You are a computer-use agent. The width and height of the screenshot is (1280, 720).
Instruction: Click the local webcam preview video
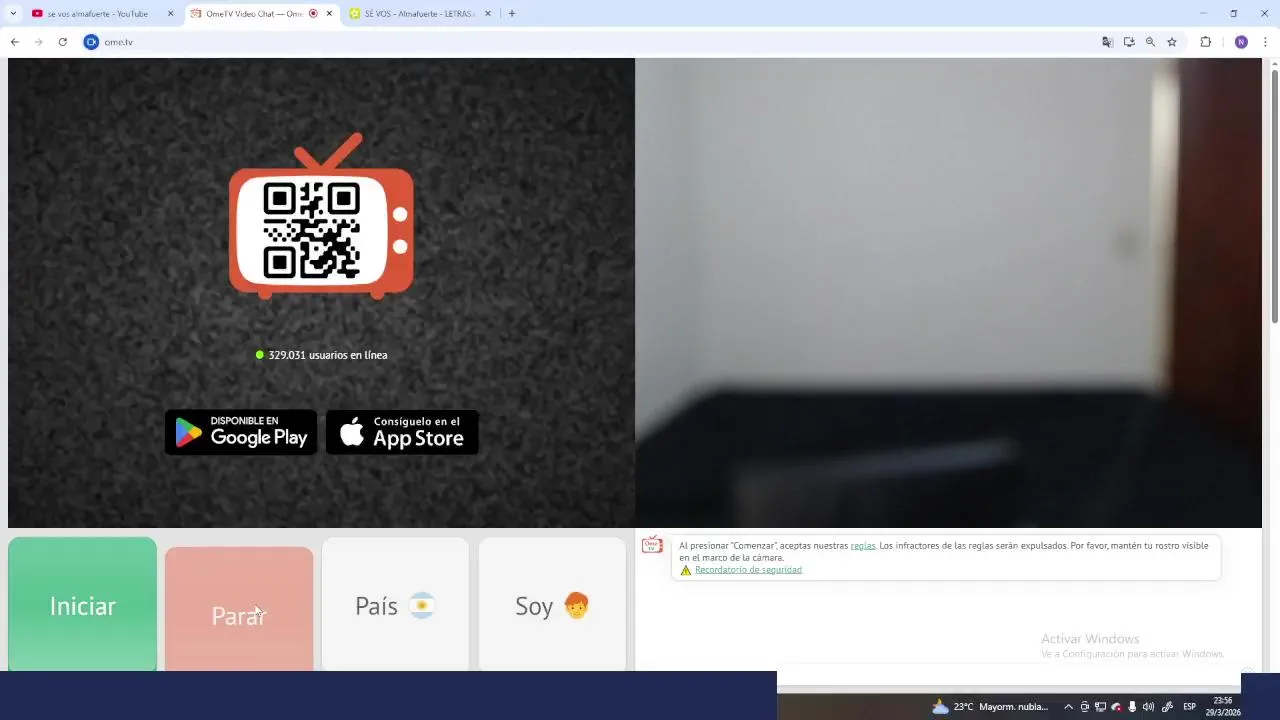point(948,293)
